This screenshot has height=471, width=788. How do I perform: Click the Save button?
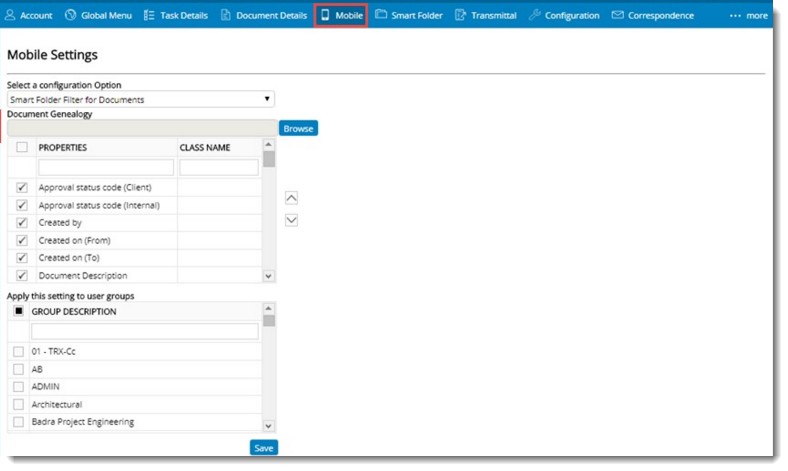(263, 448)
